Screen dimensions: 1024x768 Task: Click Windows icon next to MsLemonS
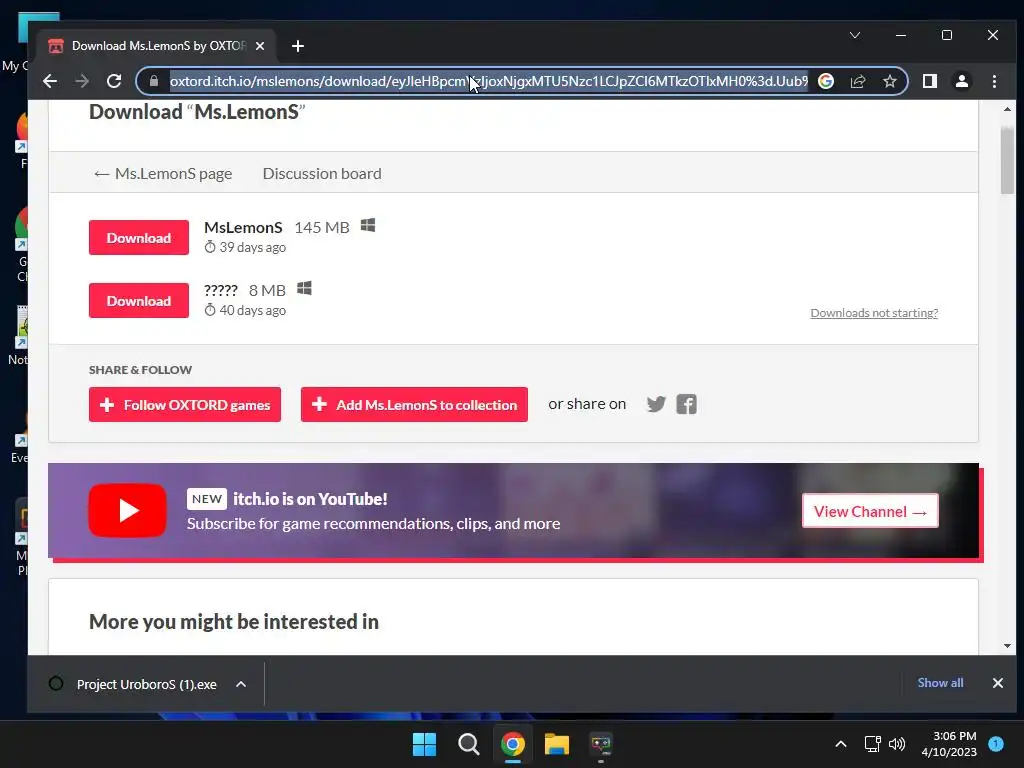[x=368, y=226]
